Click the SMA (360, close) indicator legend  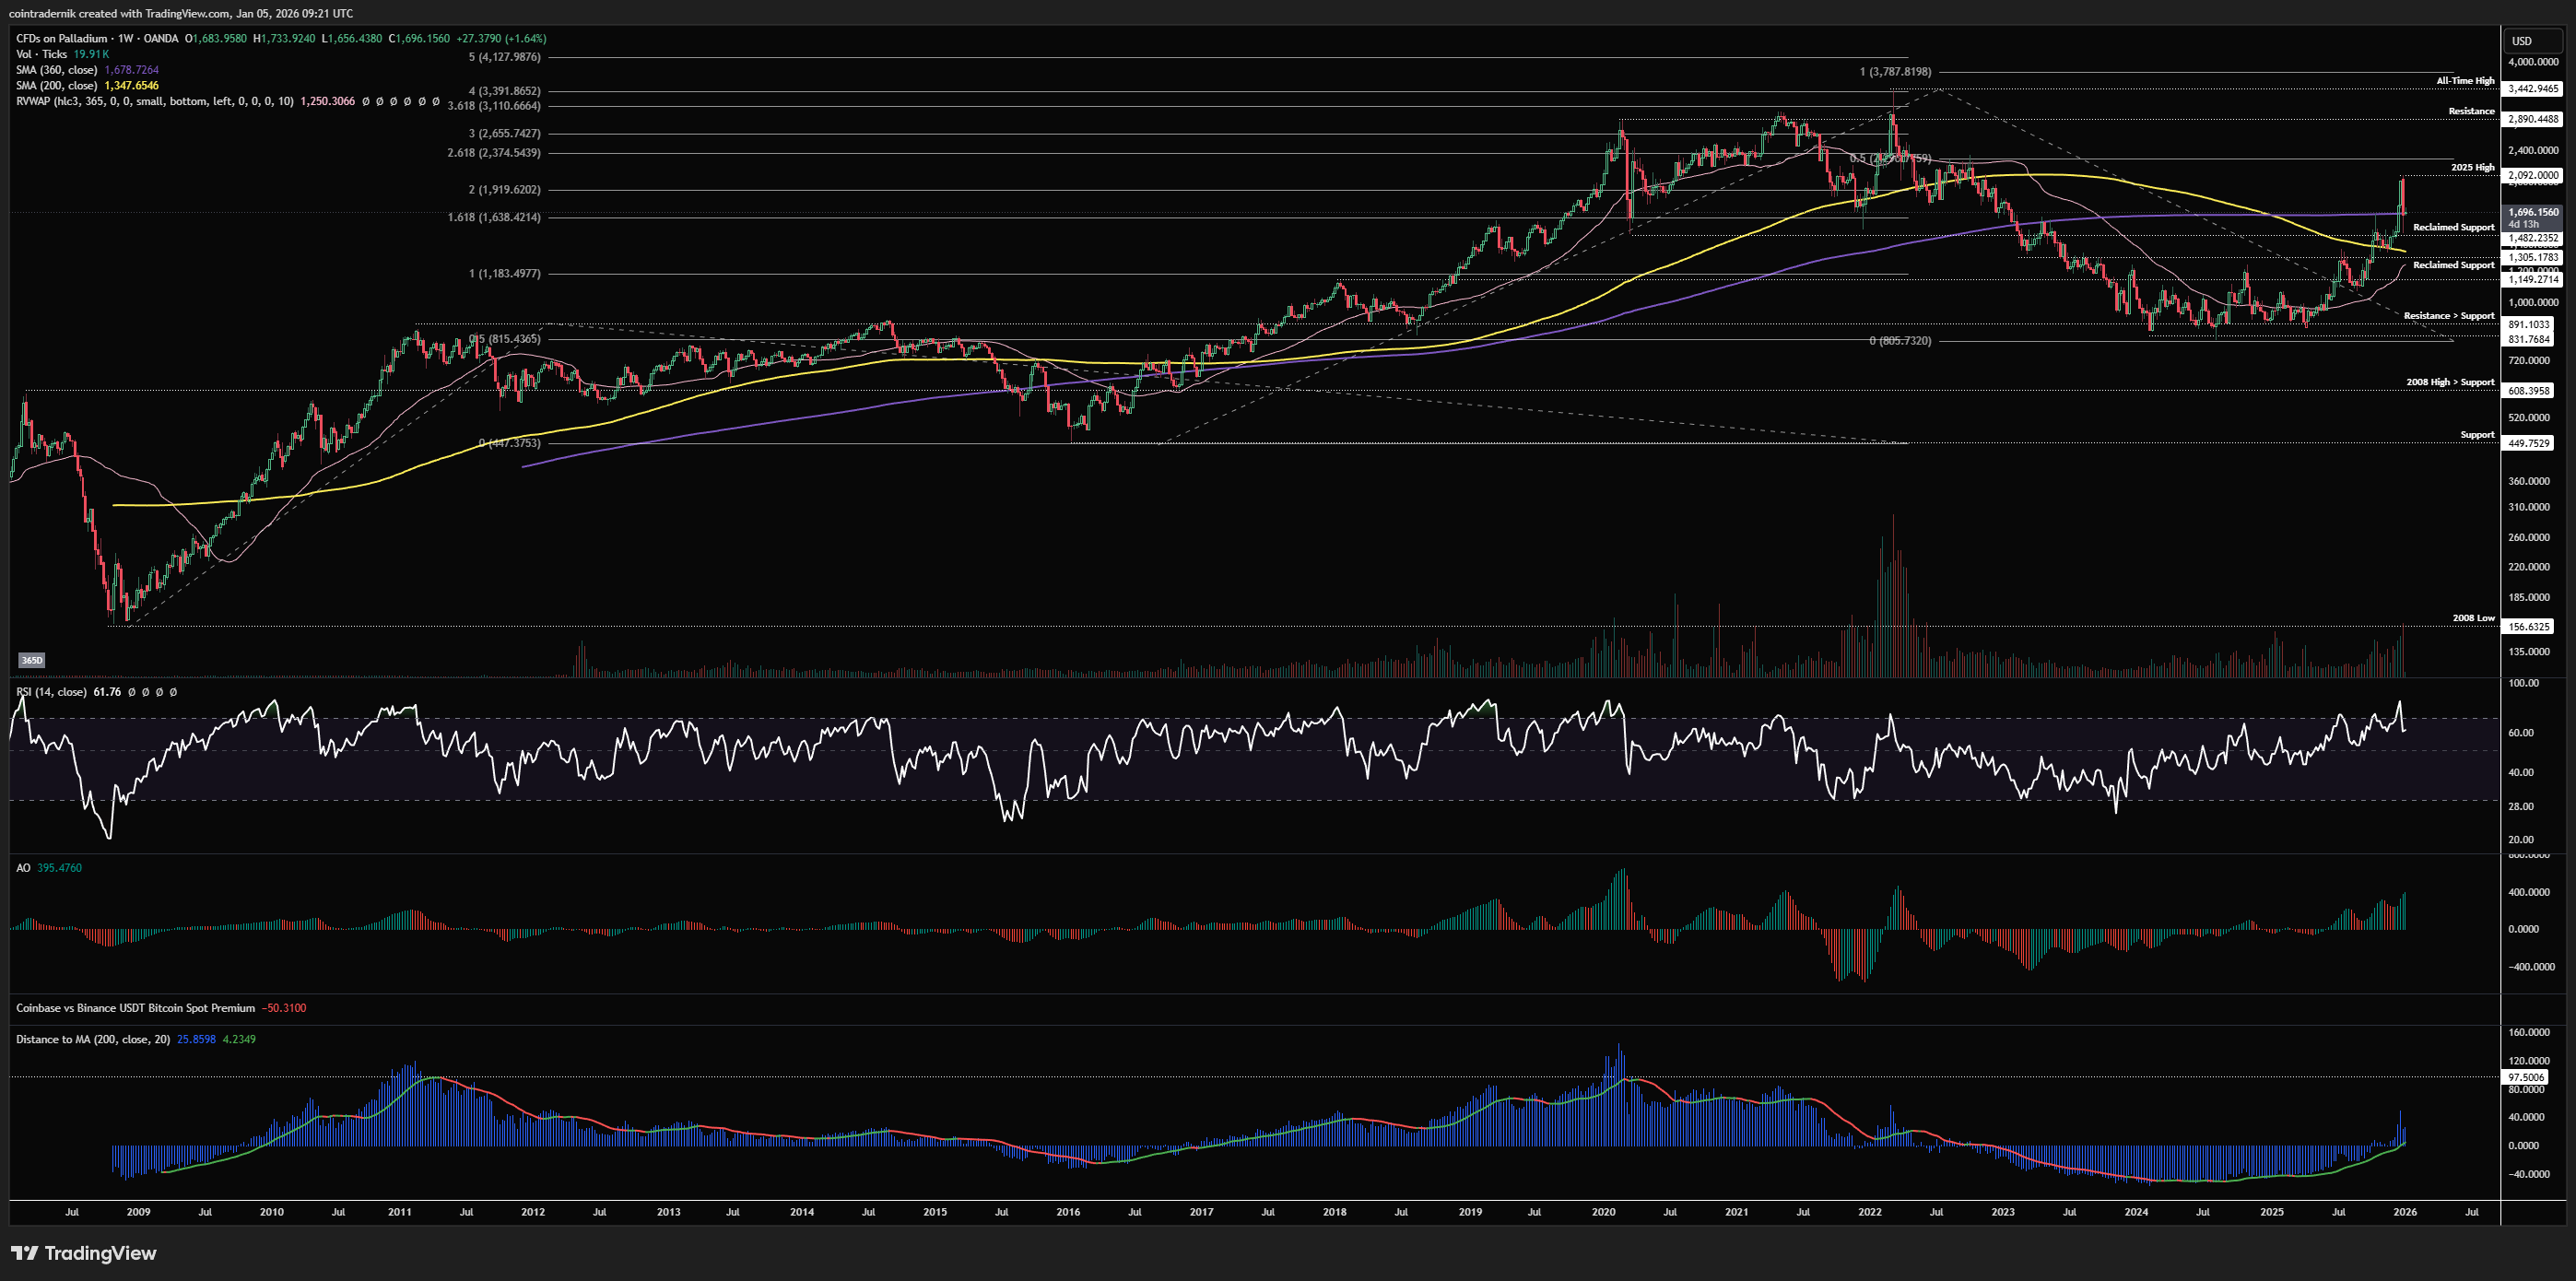tap(57, 70)
